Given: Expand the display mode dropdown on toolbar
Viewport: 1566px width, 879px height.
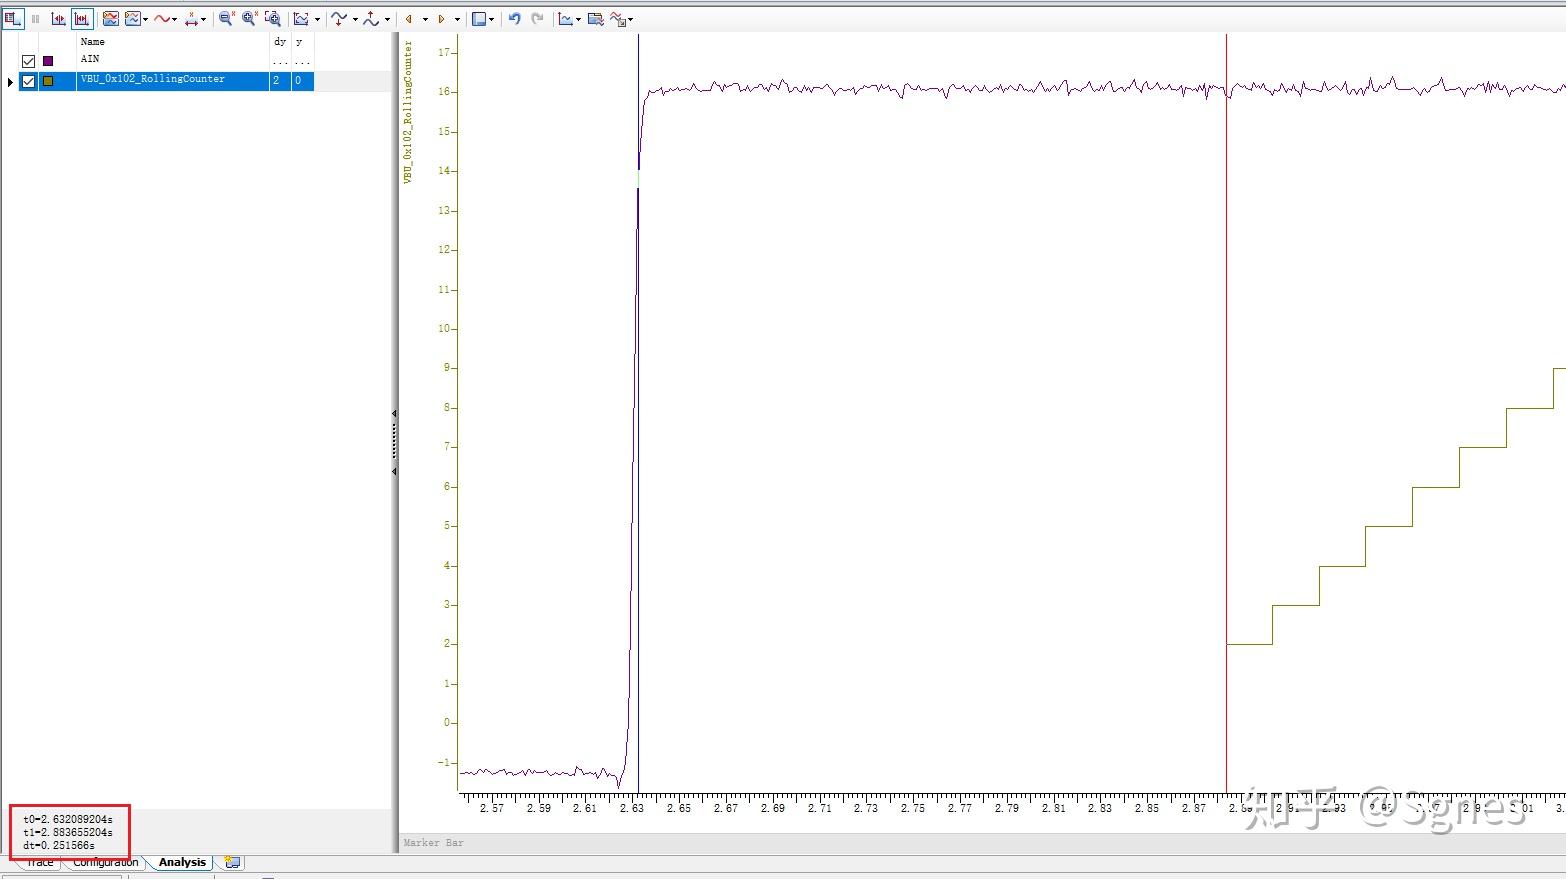Looking at the screenshot, I should (x=490, y=18).
